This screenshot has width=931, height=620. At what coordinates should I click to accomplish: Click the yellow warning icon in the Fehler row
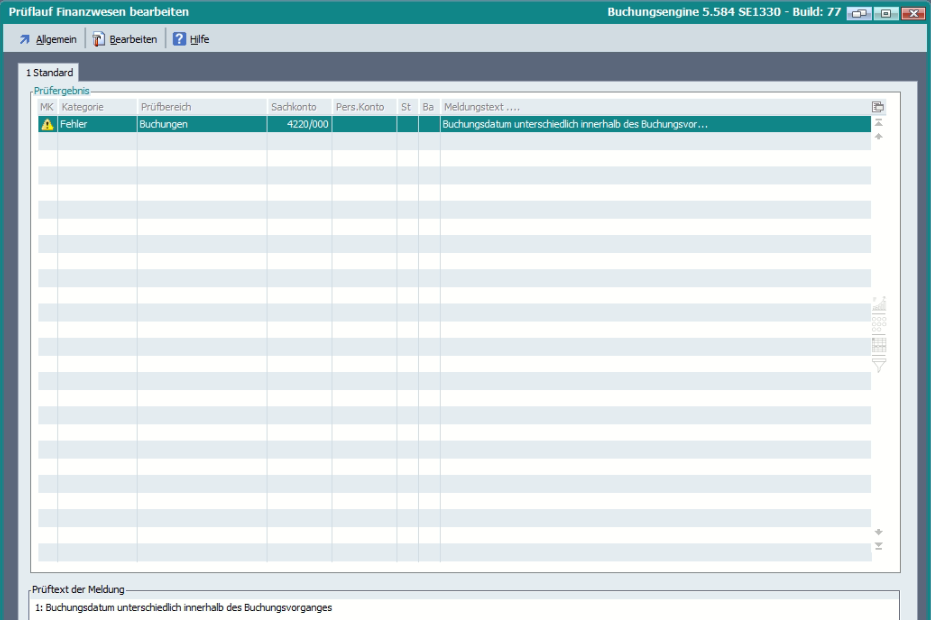pos(47,125)
